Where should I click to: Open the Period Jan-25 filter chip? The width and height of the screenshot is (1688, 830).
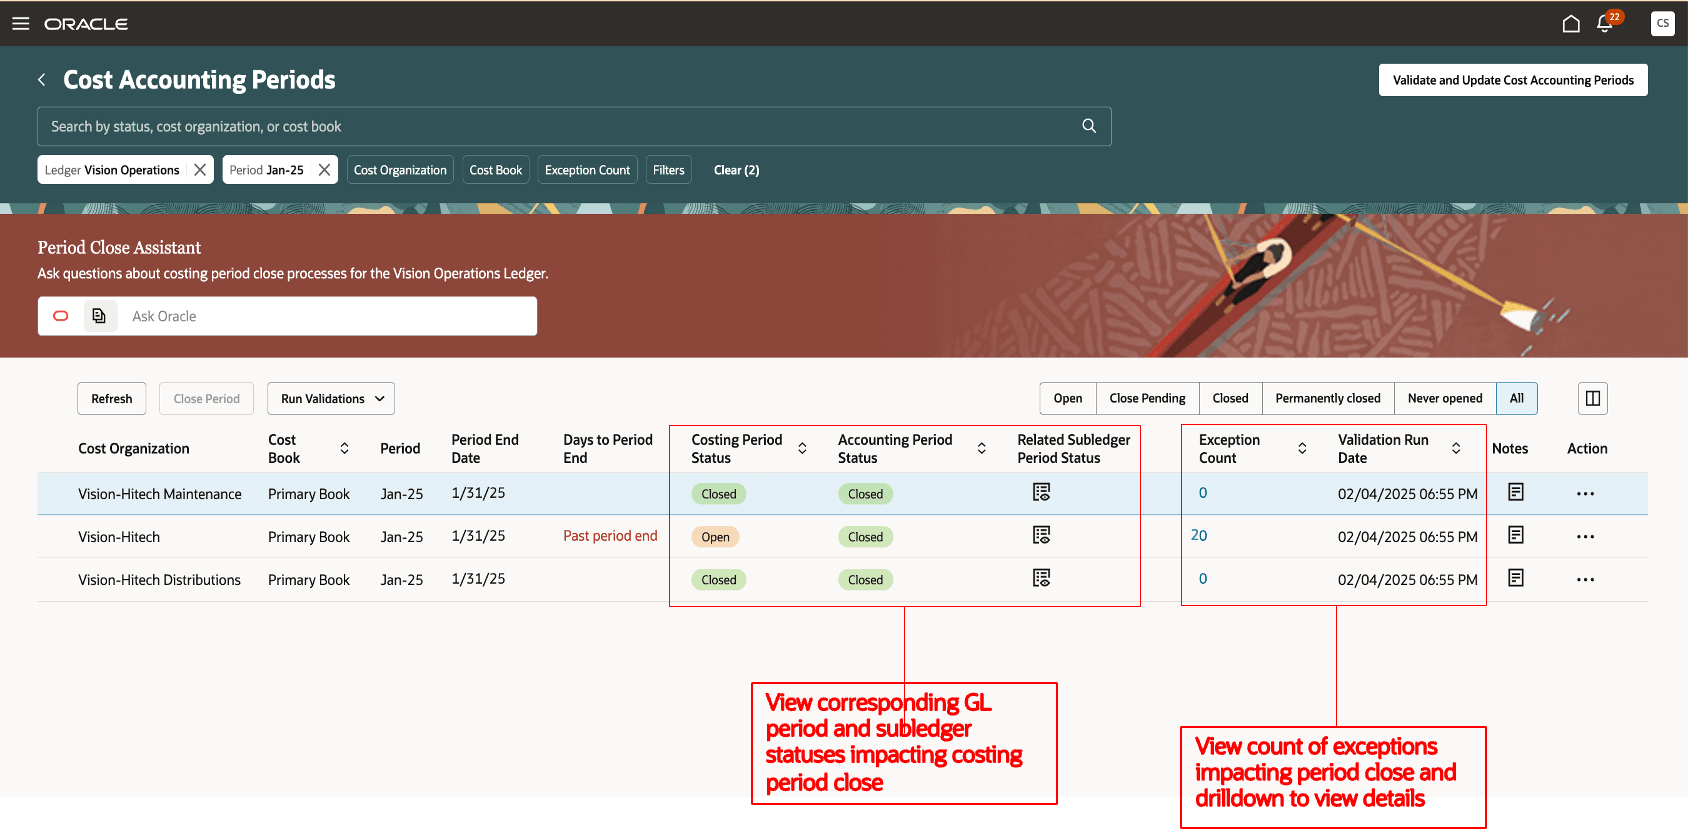coord(266,170)
